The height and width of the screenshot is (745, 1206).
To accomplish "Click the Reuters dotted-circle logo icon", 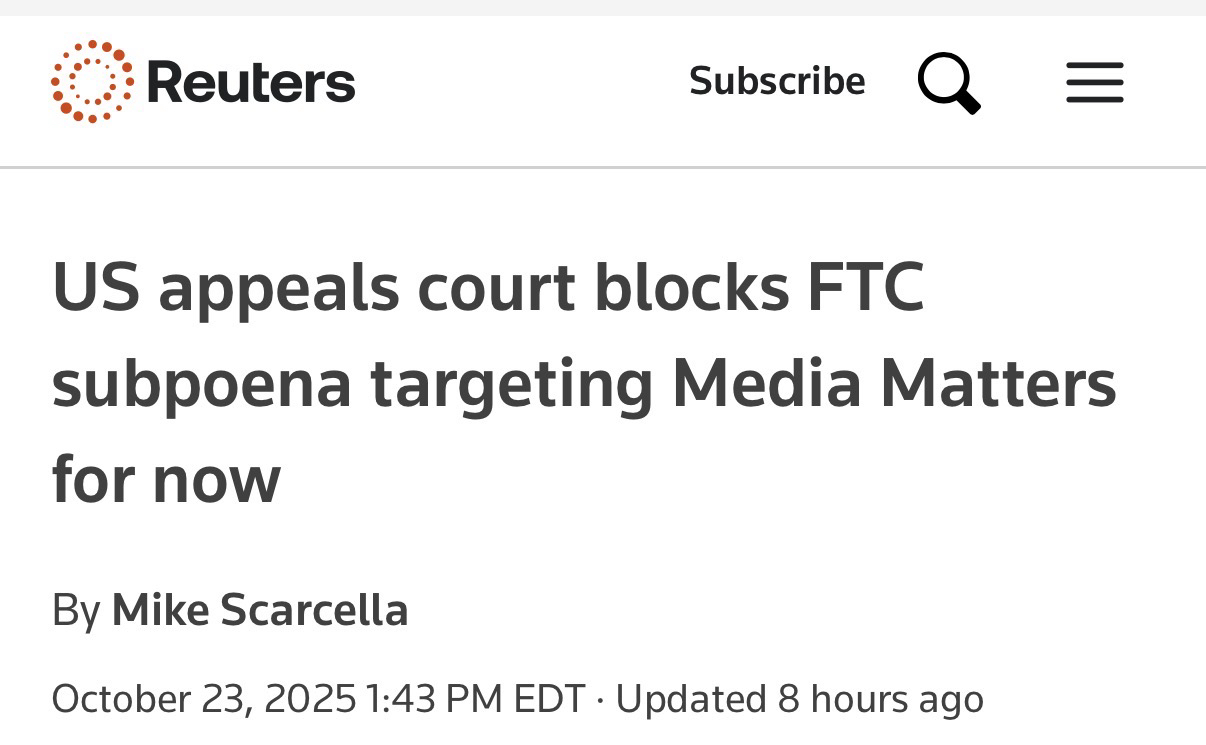I will (92, 82).
